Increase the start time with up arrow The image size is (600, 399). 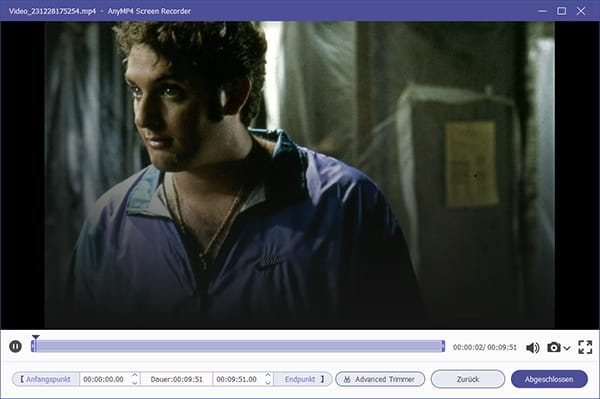[135, 375]
